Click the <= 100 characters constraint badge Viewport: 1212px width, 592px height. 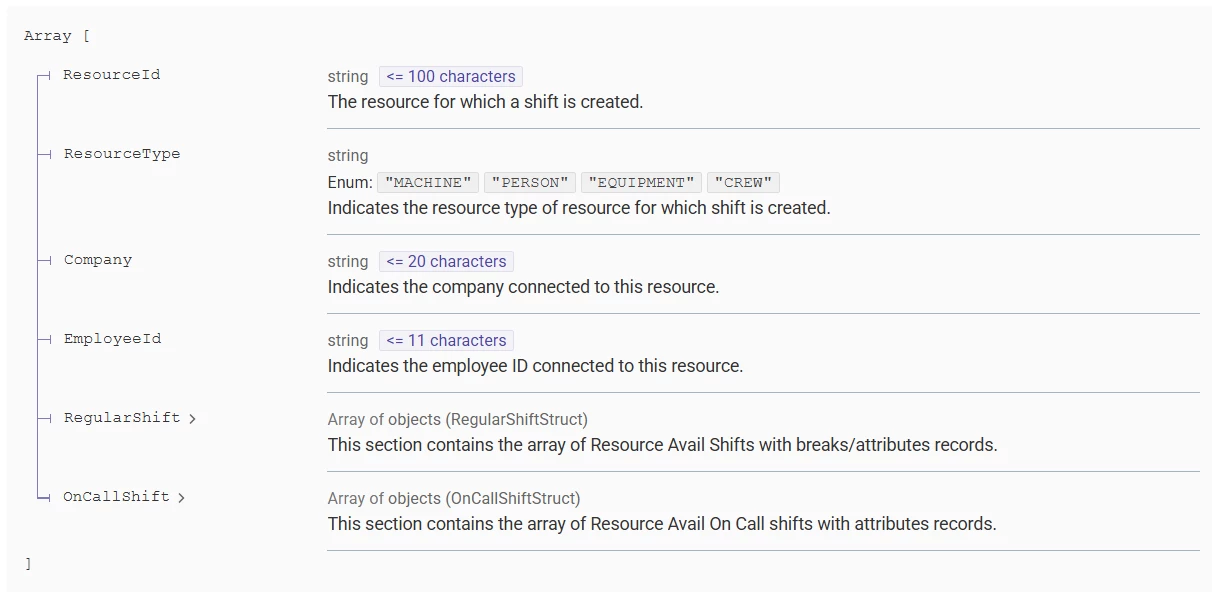(x=451, y=77)
